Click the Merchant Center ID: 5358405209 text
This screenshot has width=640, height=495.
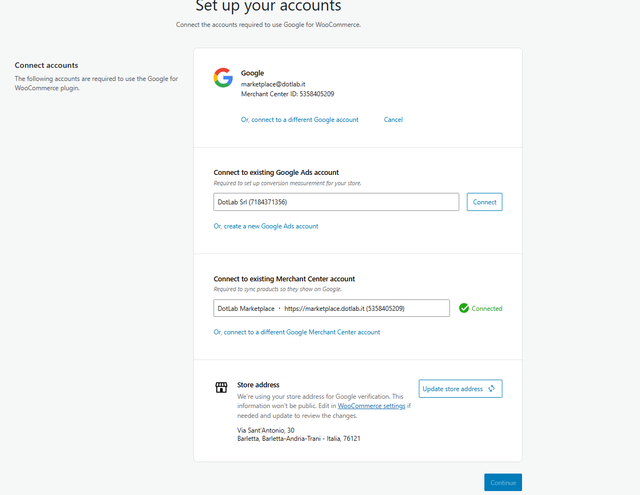(x=287, y=94)
